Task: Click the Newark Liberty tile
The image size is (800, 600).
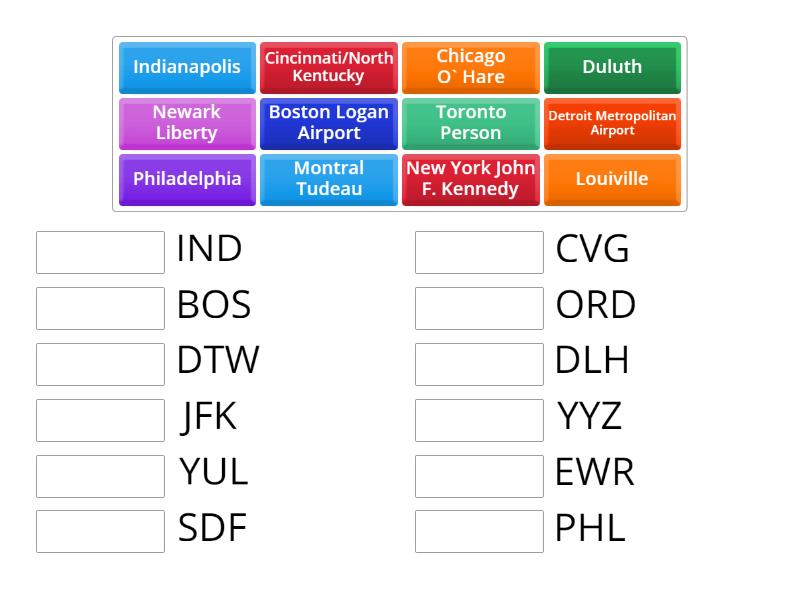Action: 186,124
